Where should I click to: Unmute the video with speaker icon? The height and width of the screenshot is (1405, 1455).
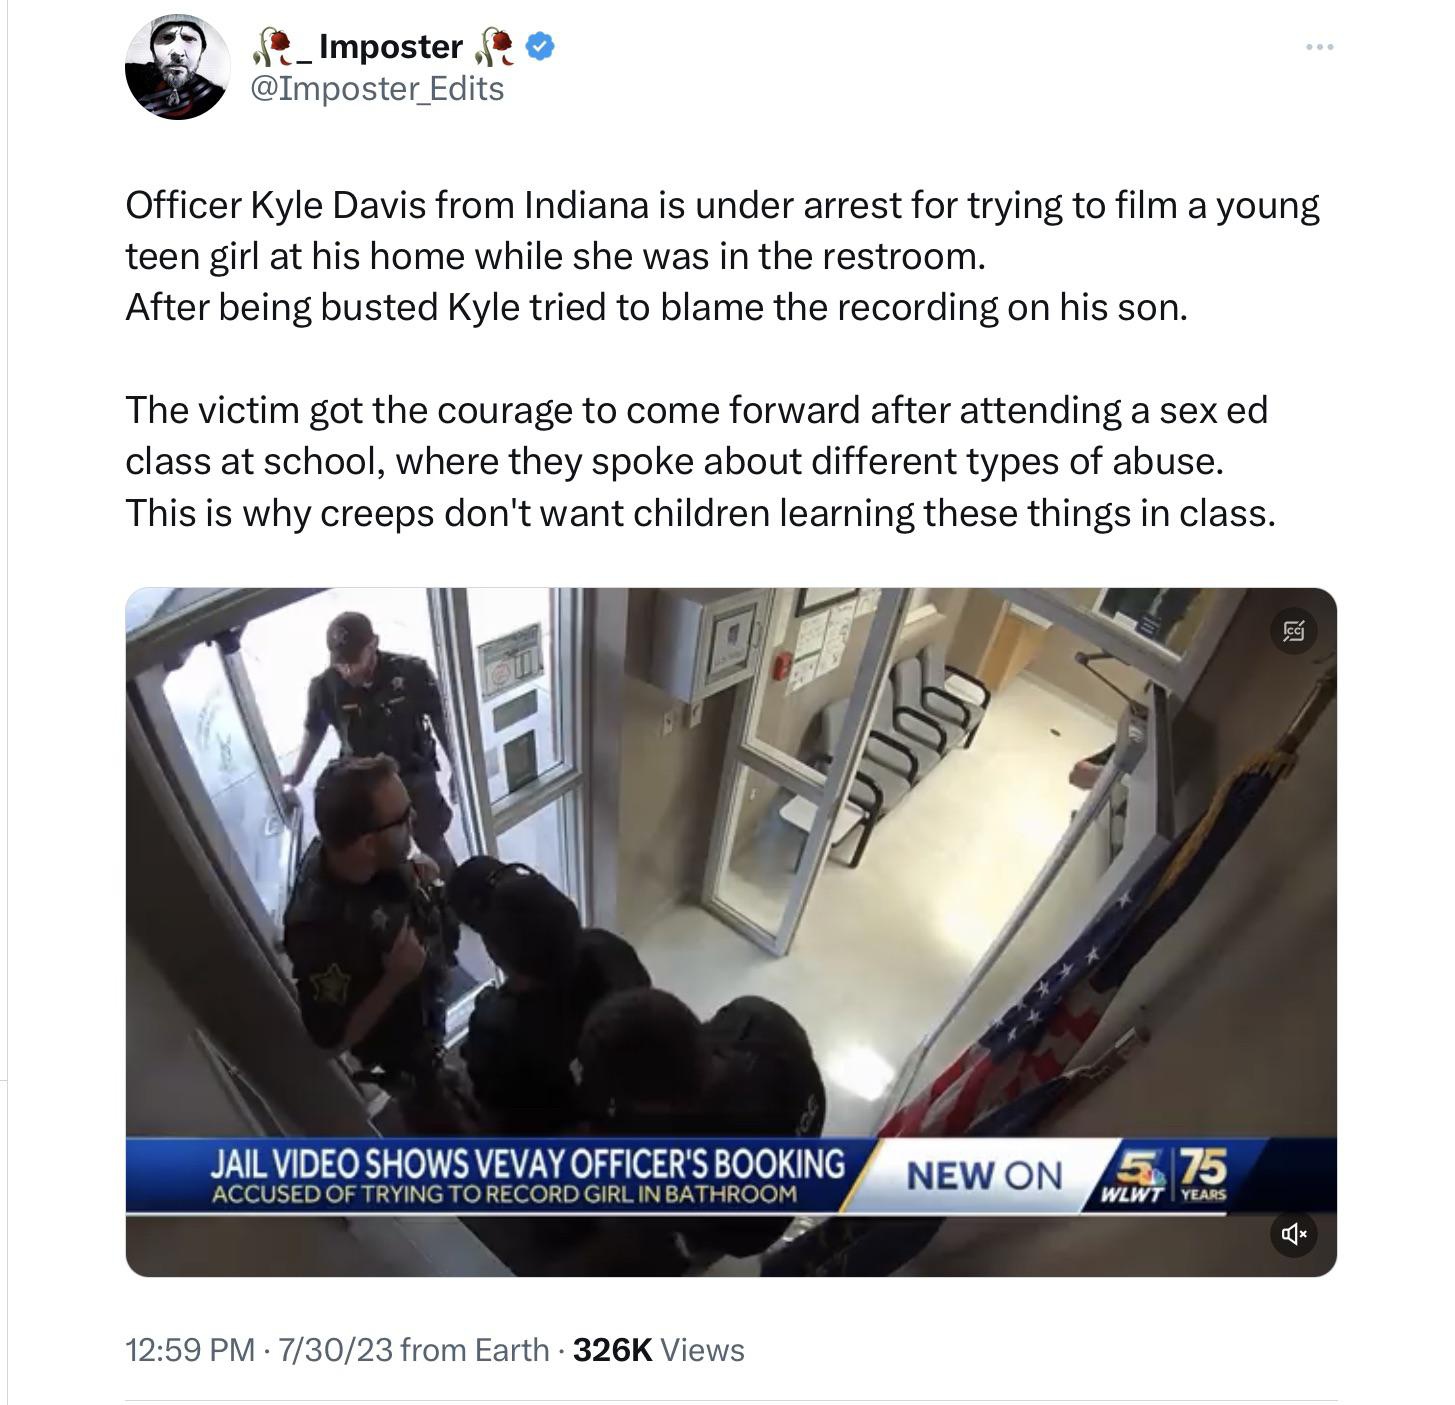pos(1293,1234)
